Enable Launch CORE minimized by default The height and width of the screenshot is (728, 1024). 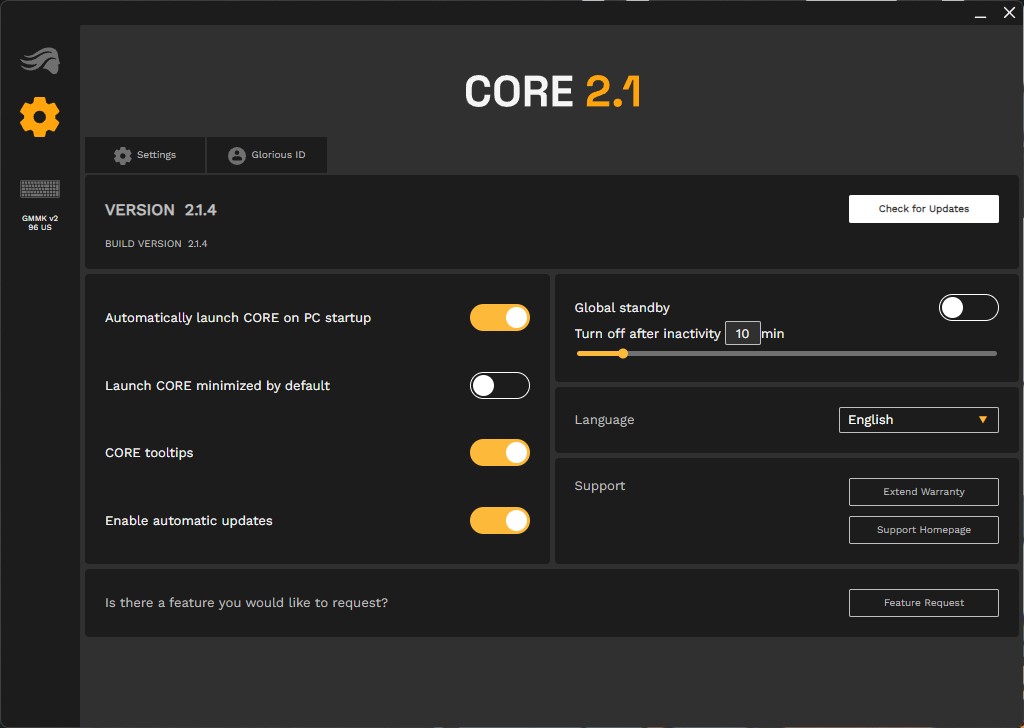tap(500, 385)
